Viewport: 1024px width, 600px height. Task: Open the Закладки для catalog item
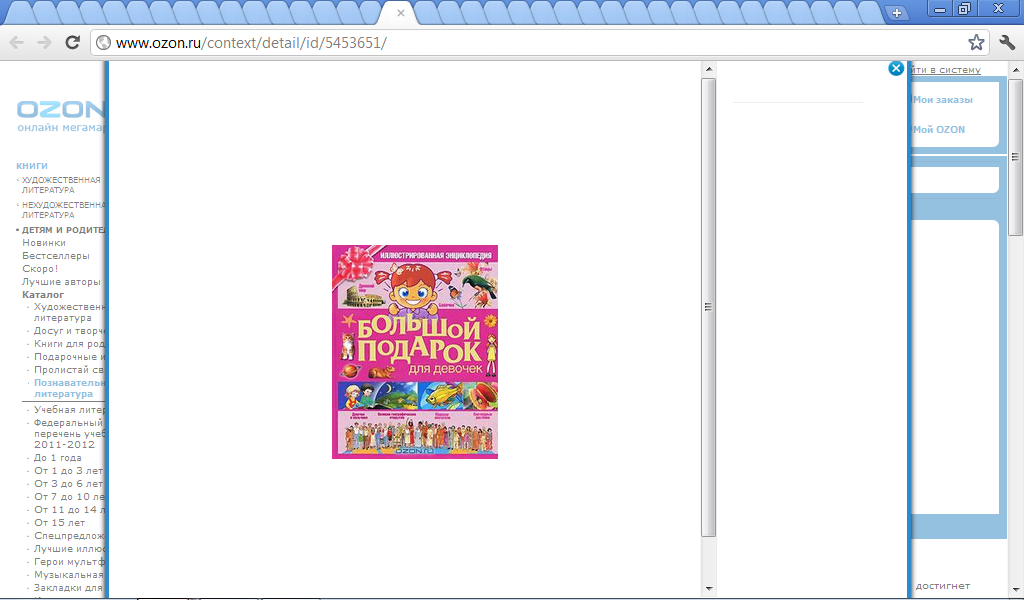point(69,588)
